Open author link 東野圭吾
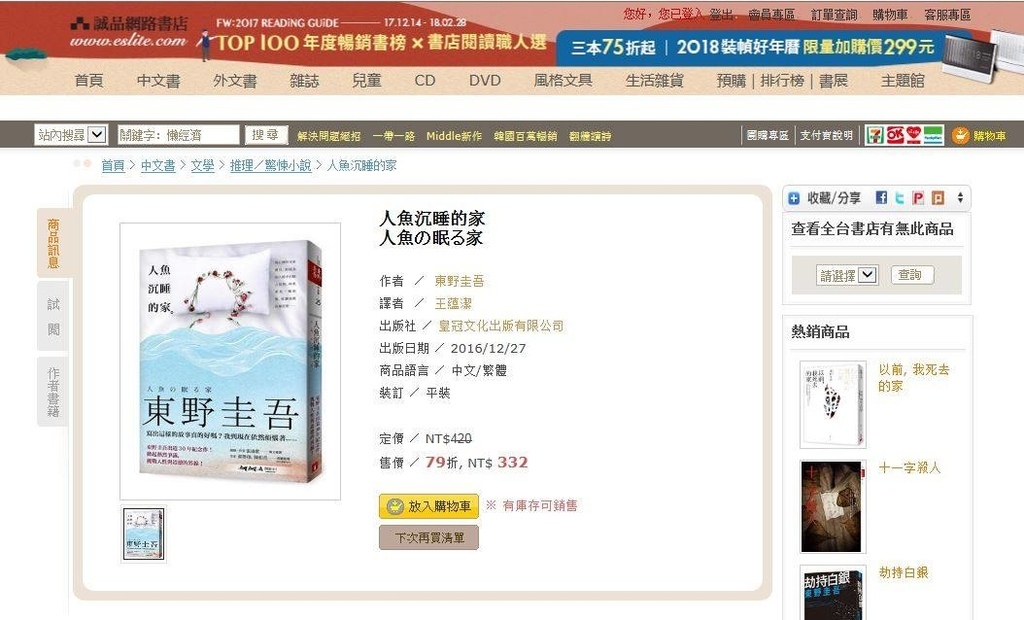 click(x=459, y=281)
